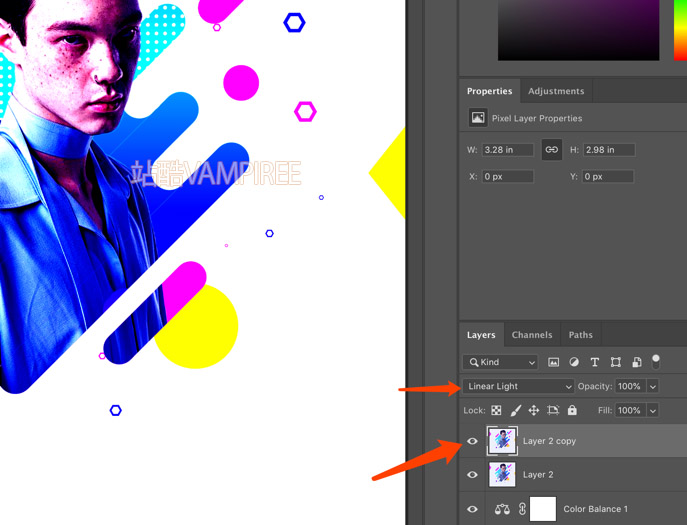Switch to the Paths tab

[581, 335]
